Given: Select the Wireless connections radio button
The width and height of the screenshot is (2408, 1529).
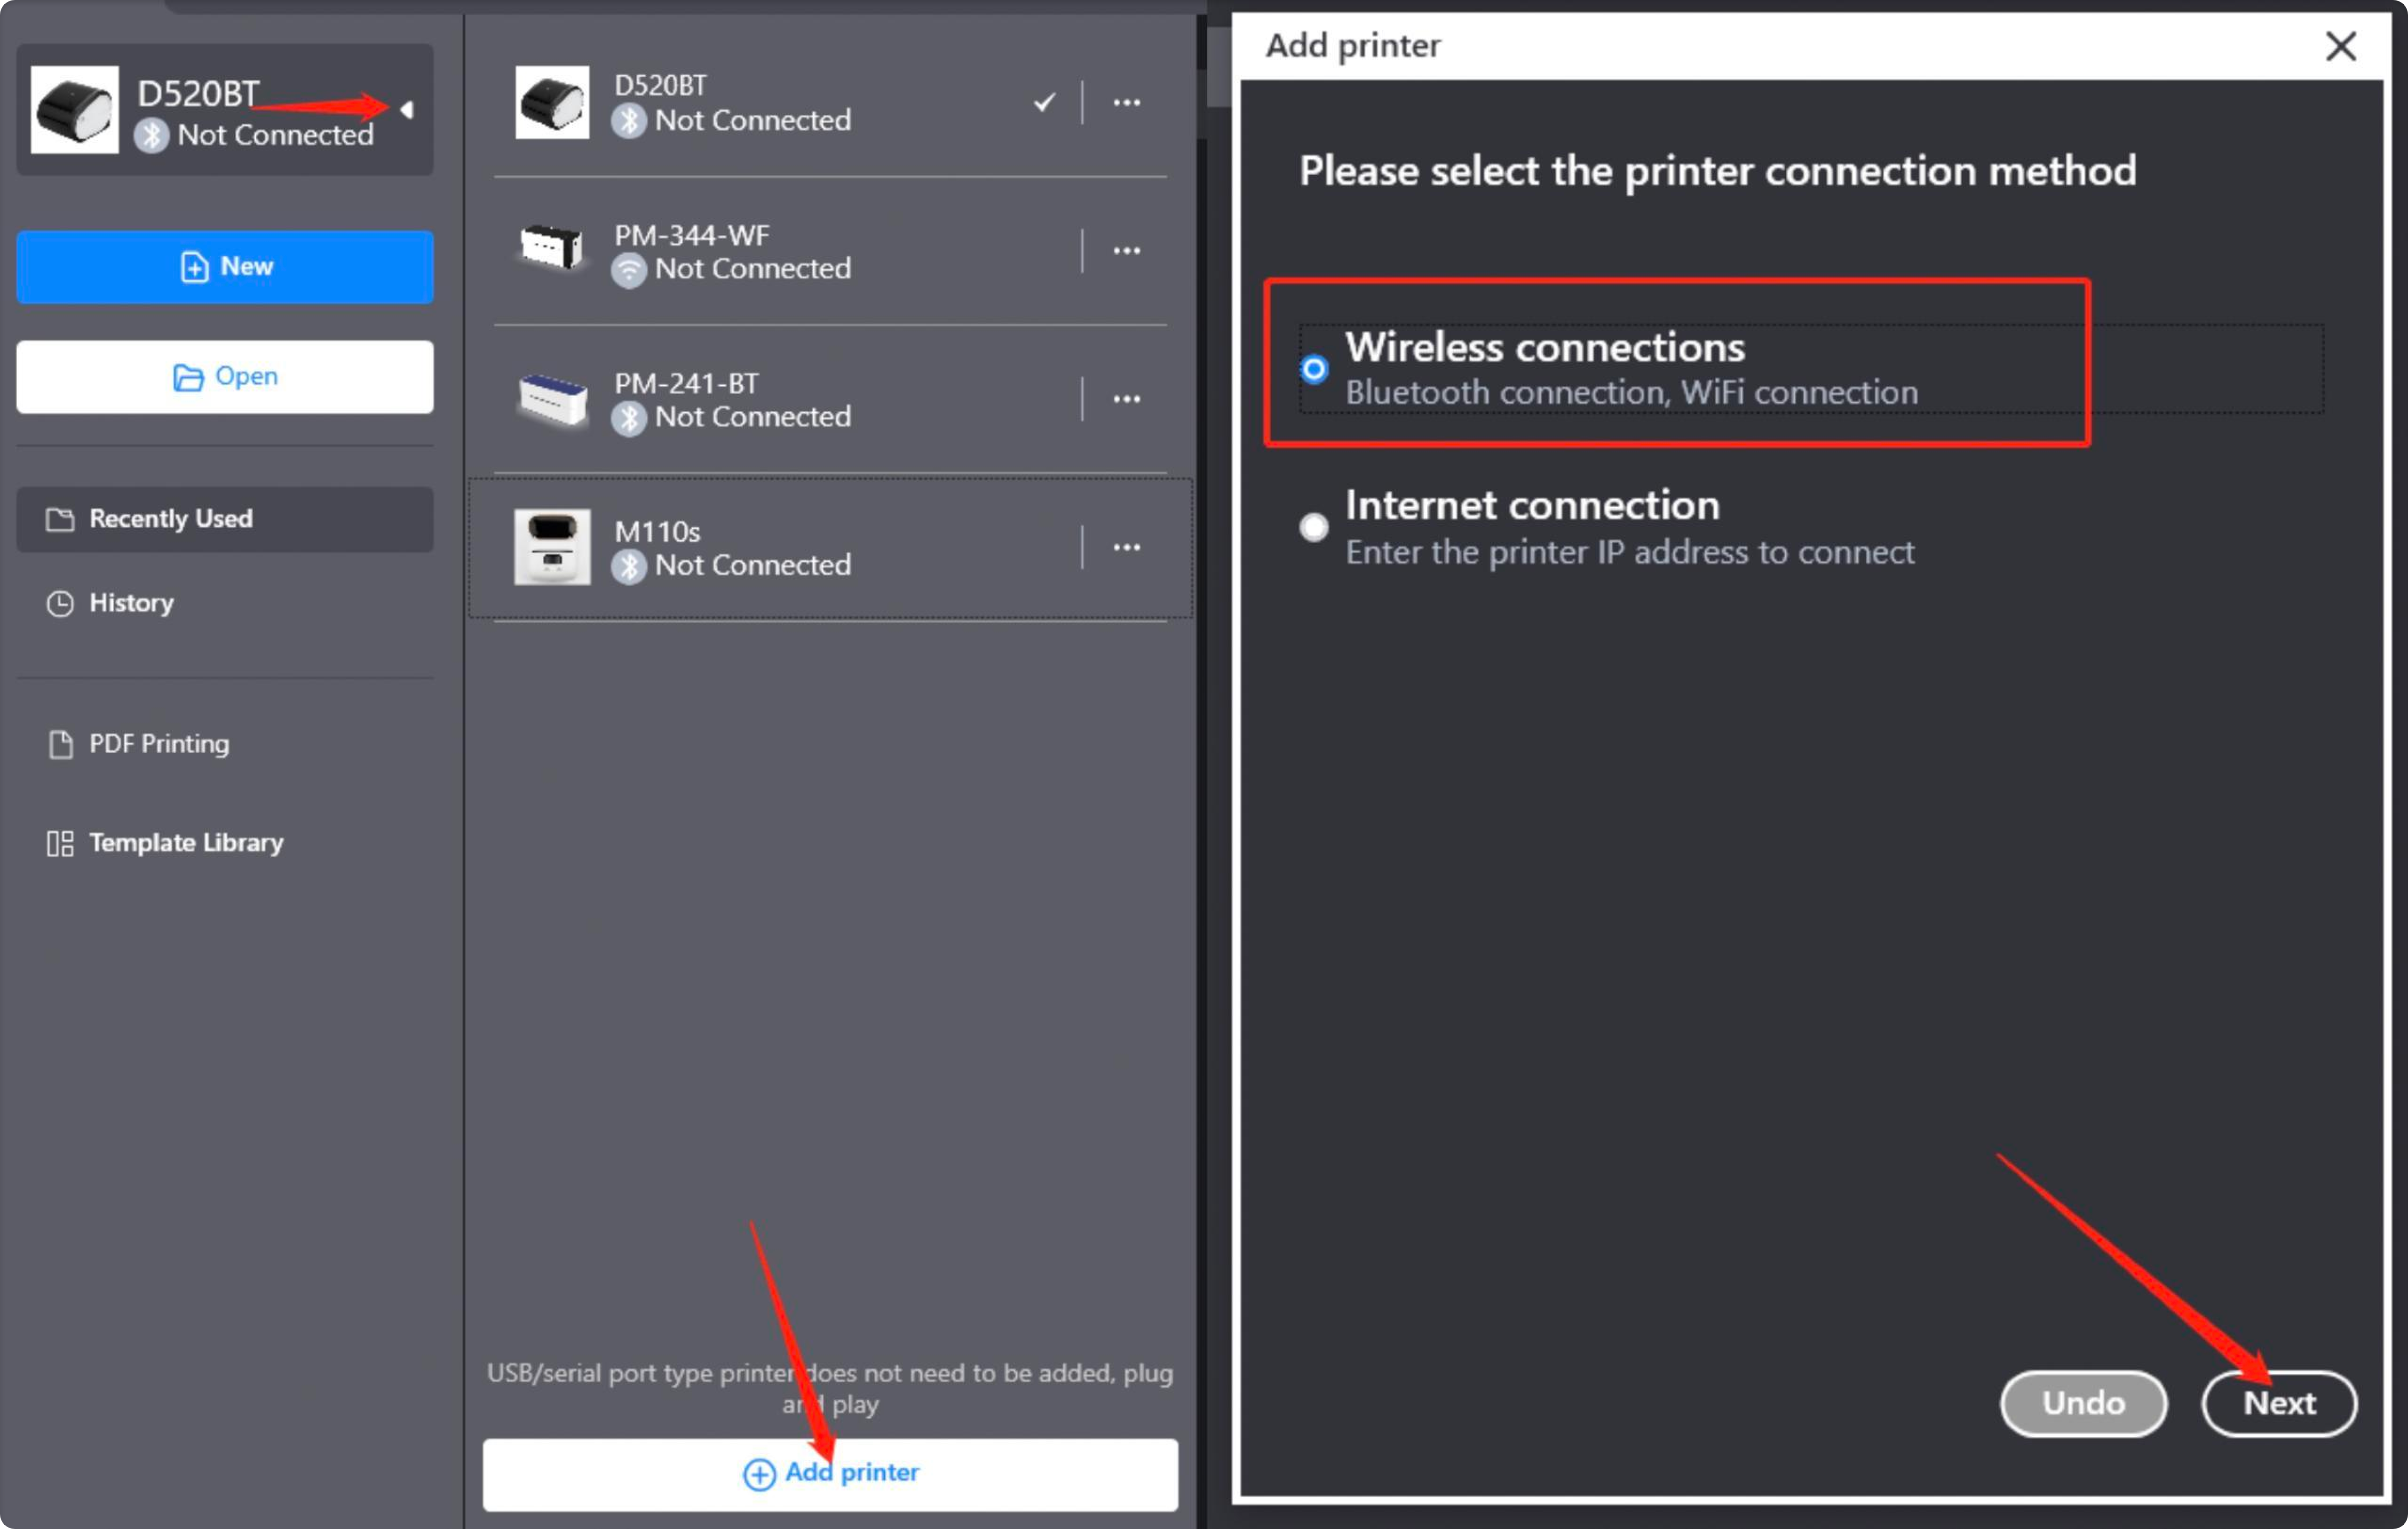Looking at the screenshot, I should coord(1313,369).
